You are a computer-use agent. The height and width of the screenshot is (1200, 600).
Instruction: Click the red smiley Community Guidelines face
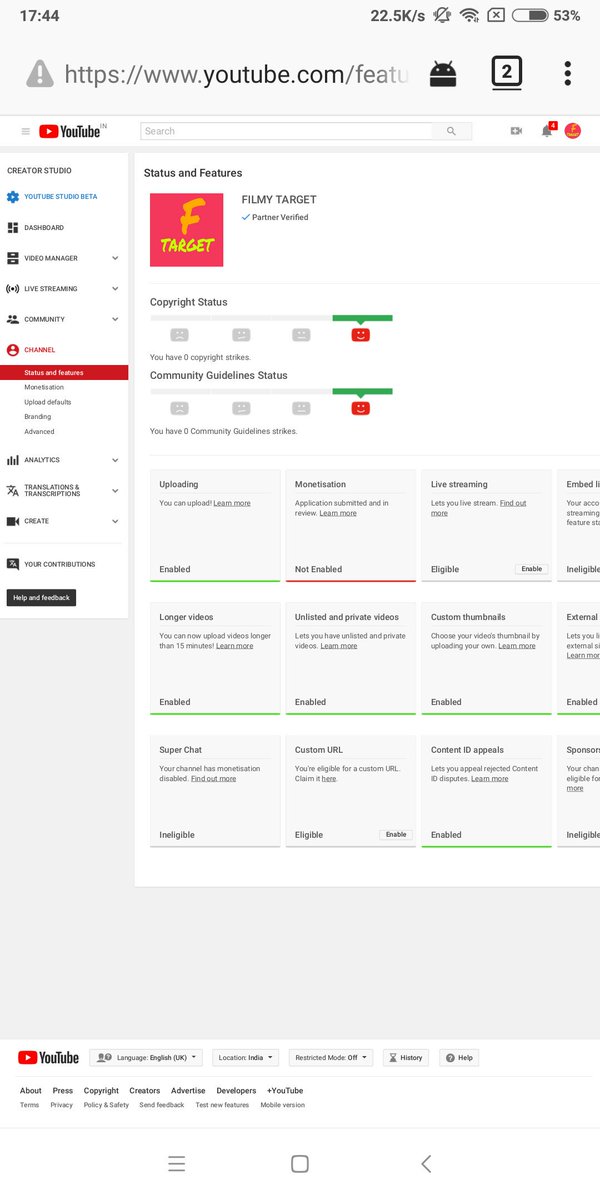click(361, 408)
